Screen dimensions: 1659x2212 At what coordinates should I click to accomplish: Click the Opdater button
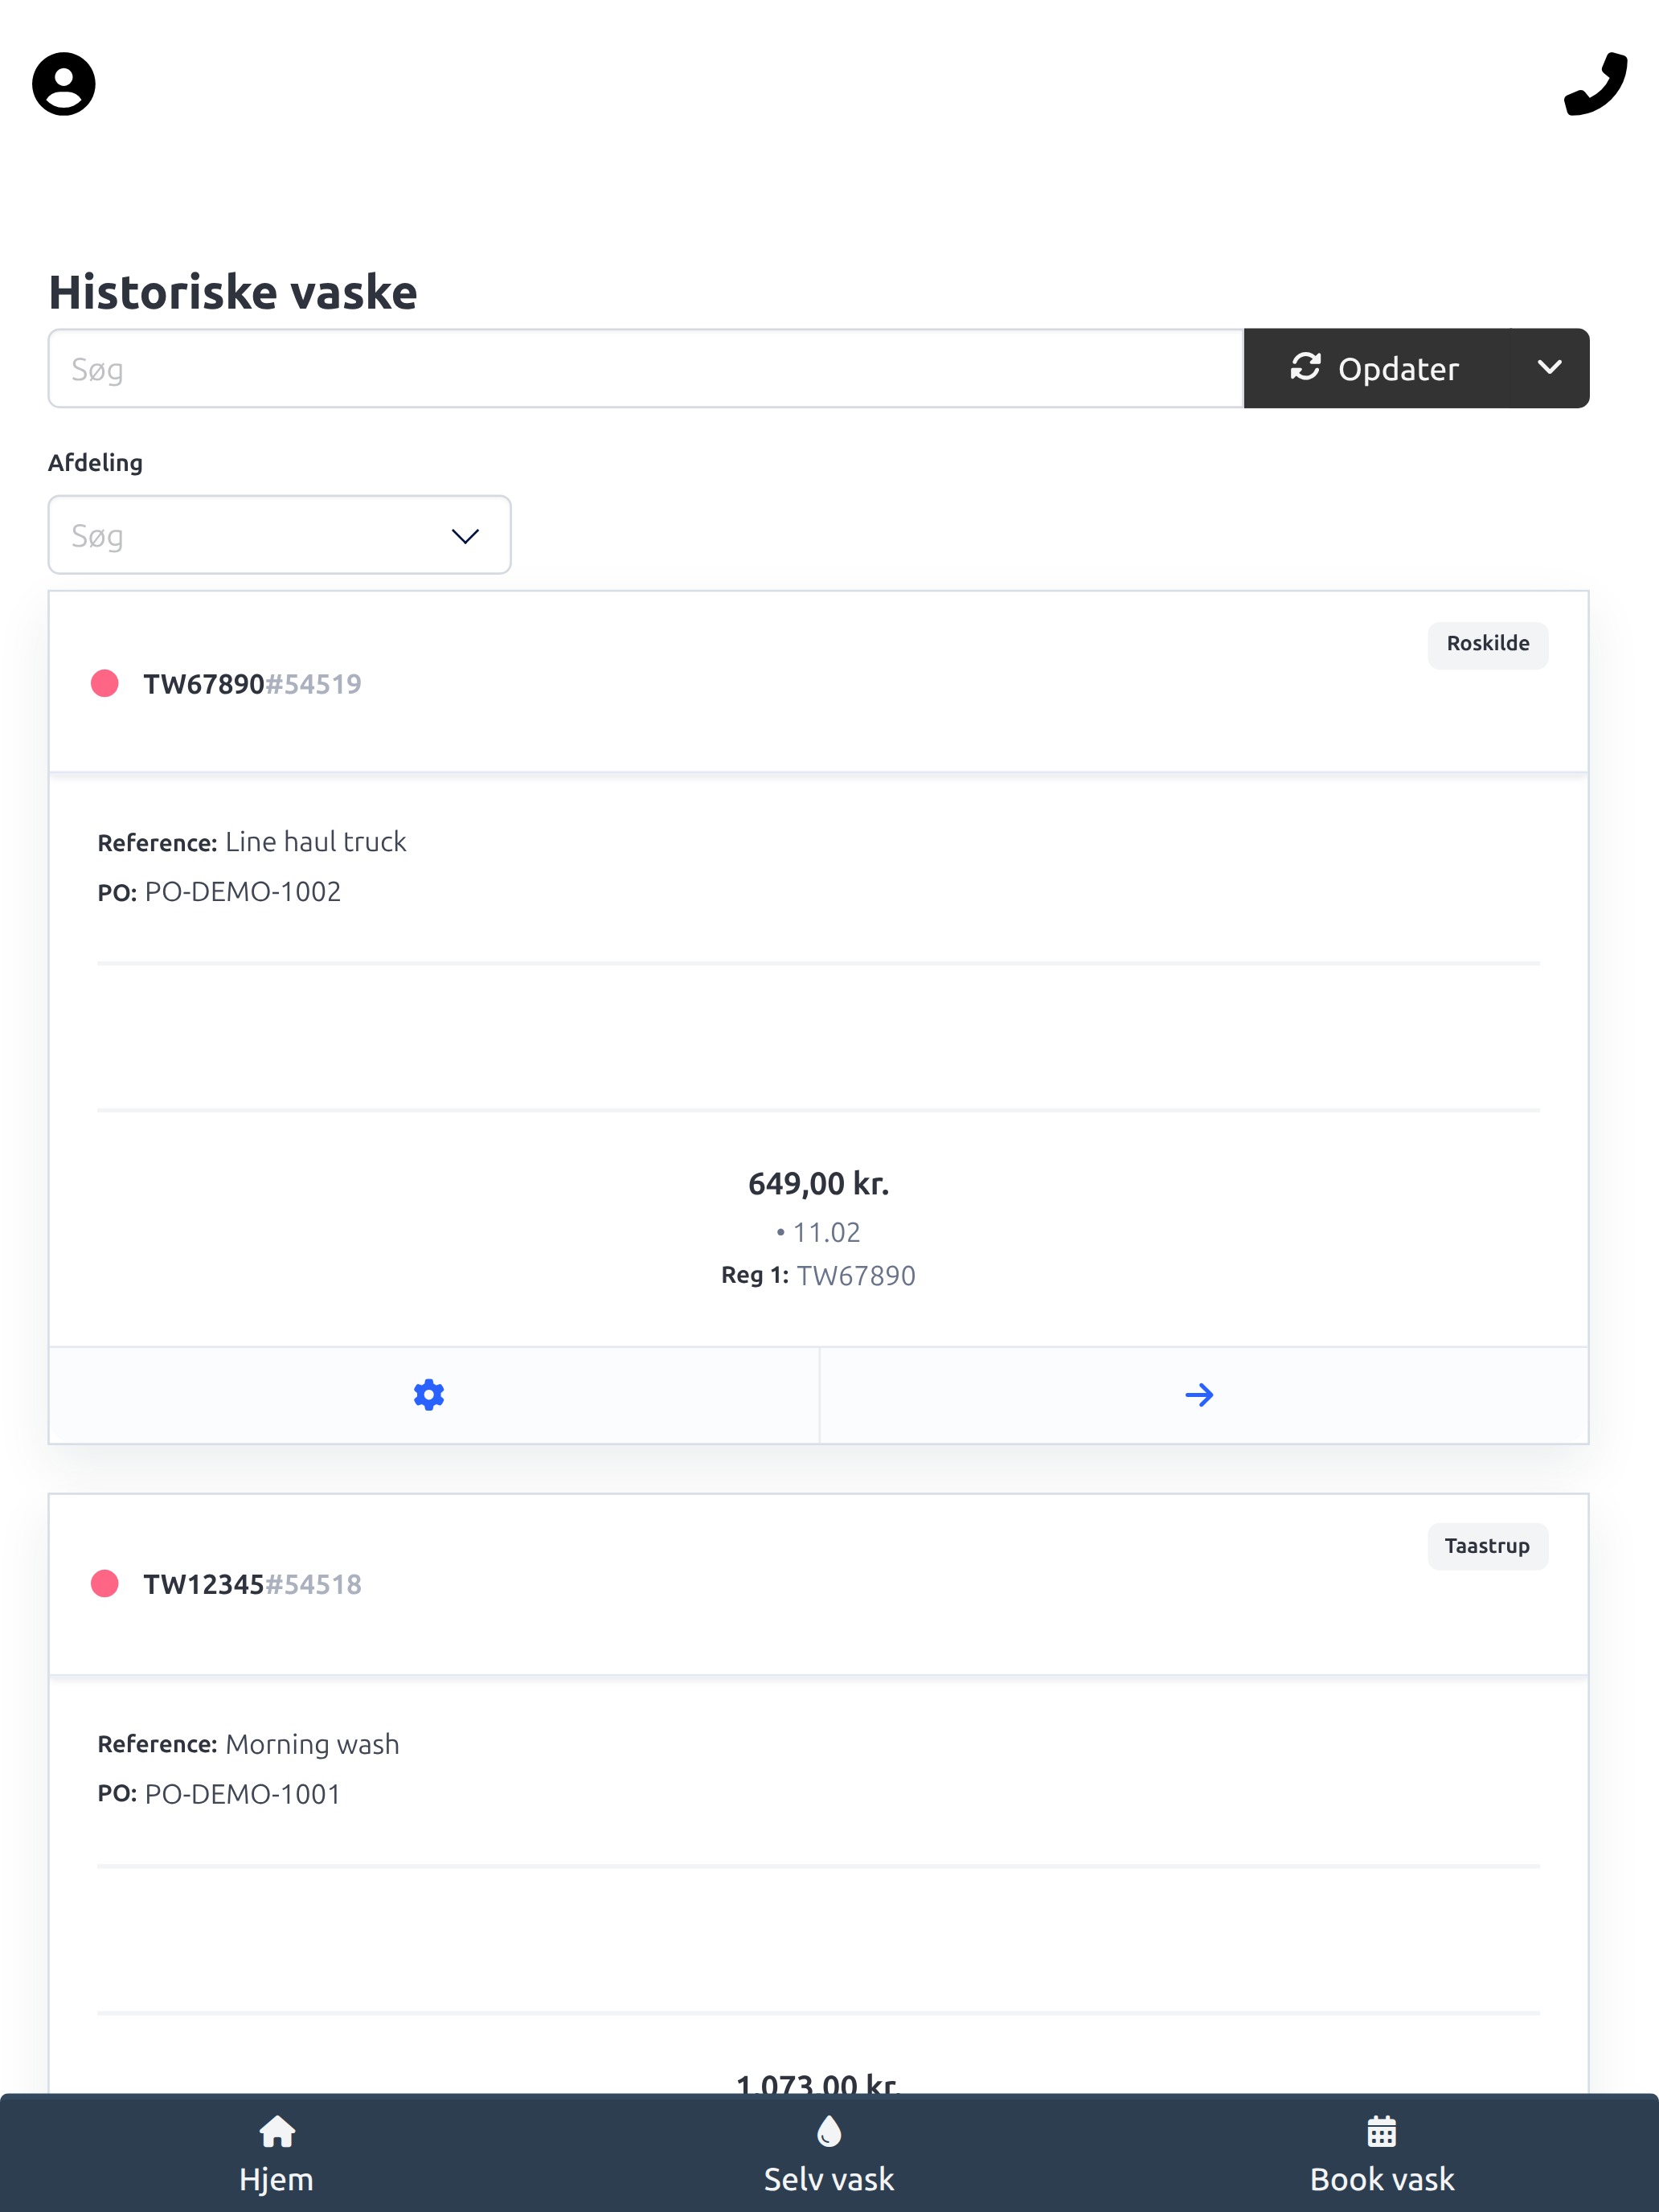[x=1376, y=368]
